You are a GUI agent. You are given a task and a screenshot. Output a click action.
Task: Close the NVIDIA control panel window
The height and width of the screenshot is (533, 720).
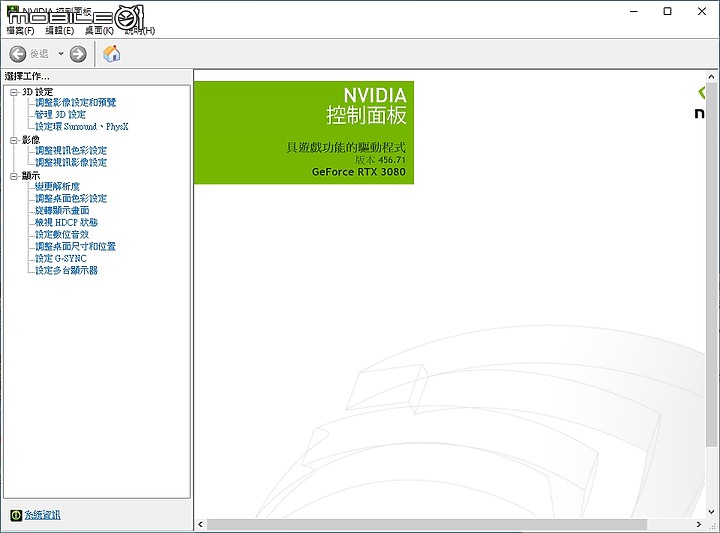[x=702, y=11]
